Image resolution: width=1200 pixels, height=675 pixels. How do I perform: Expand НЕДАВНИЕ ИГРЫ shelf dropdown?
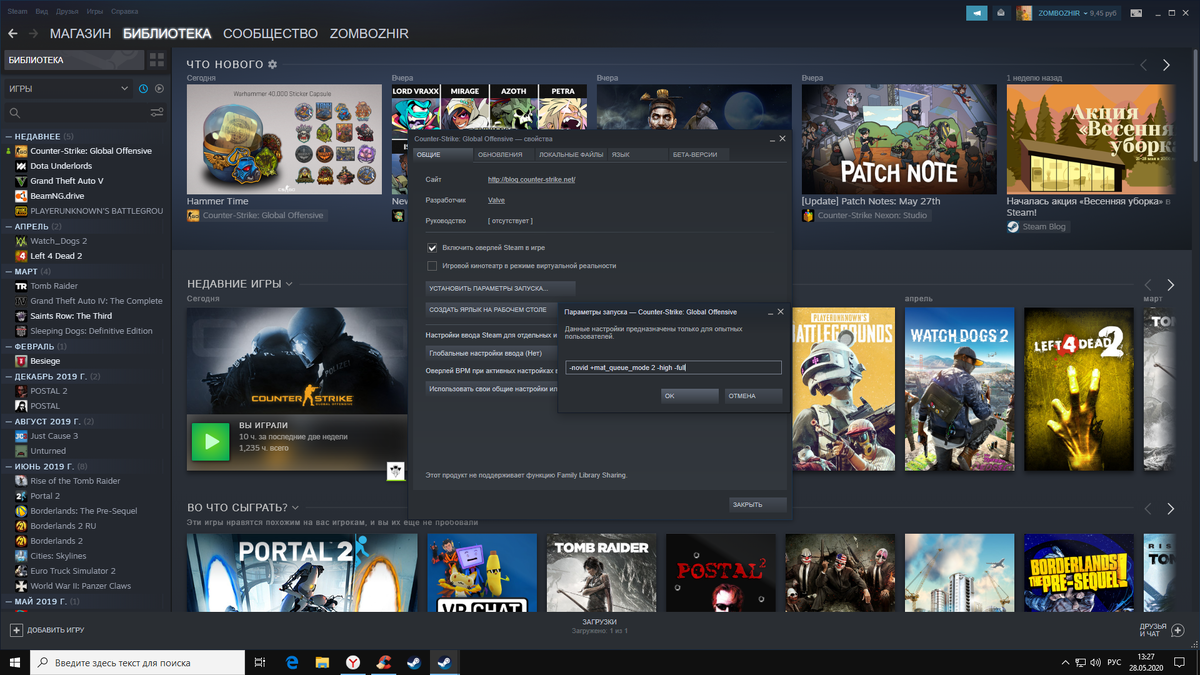[289, 284]
